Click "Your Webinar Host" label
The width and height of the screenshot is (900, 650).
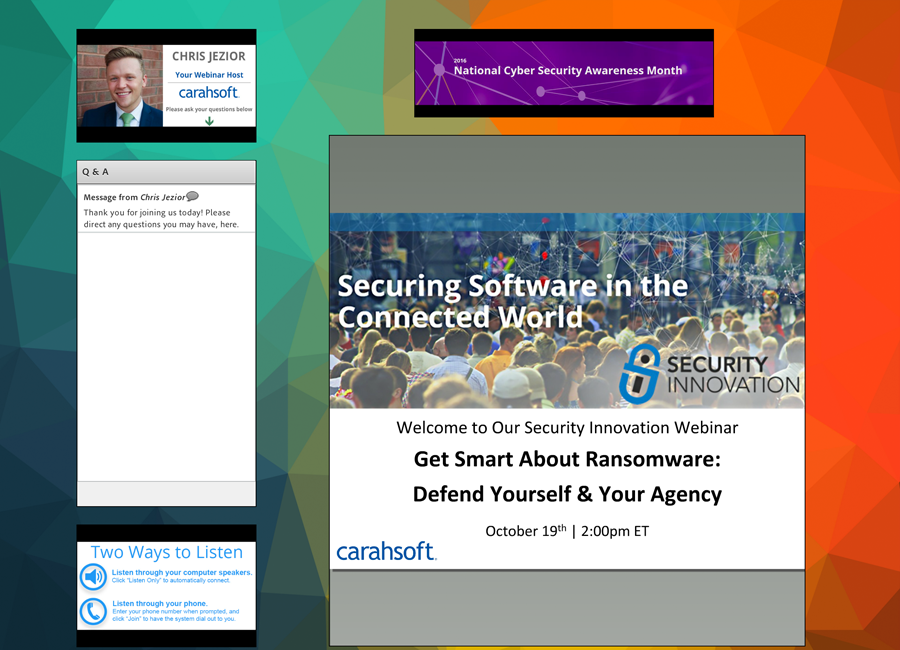209,75
